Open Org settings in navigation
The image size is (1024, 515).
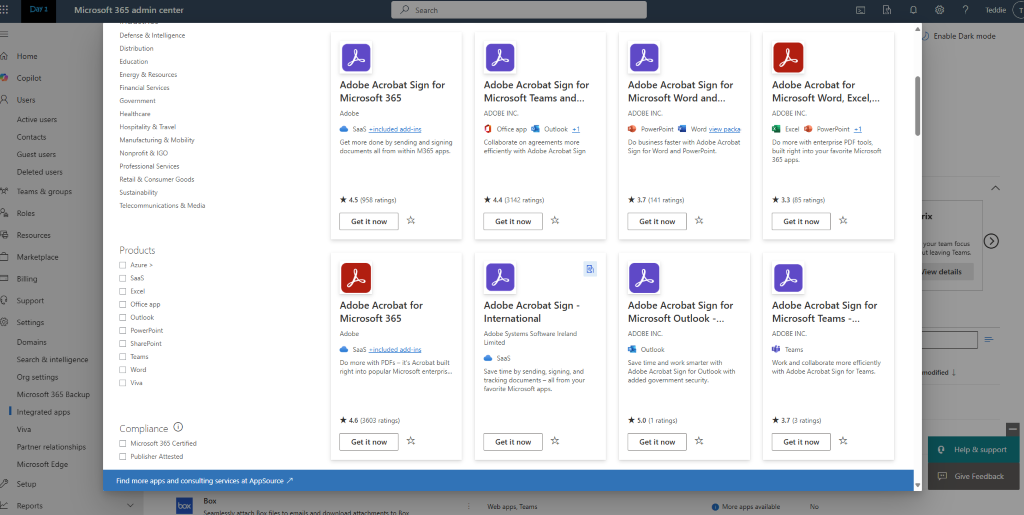pyautogui.click(x=37, y=377)
